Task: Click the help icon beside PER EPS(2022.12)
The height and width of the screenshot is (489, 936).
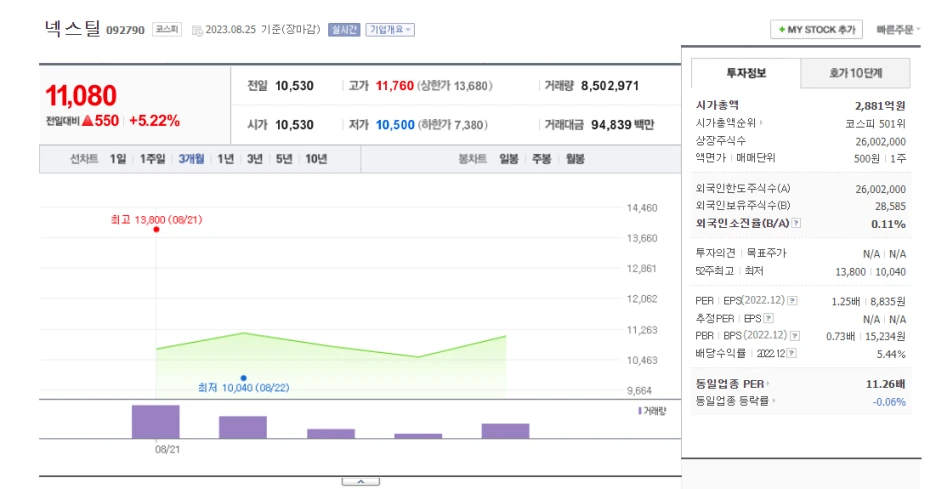Action: (x=792, y=300)
